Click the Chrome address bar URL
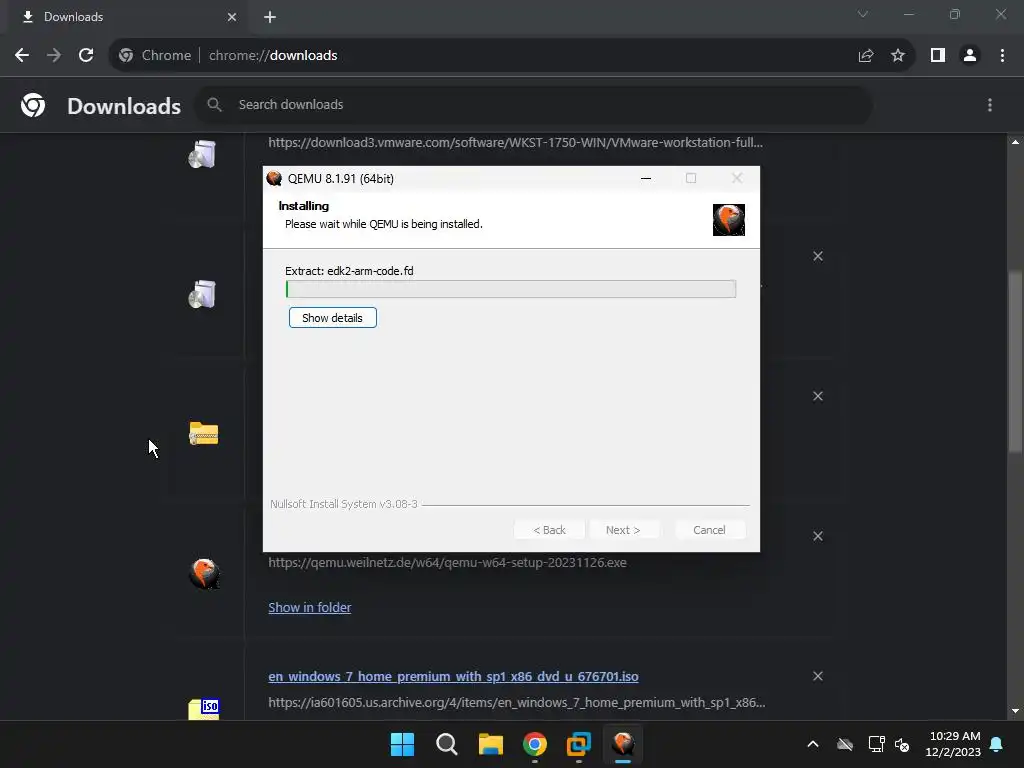 [x=273, y=56]
